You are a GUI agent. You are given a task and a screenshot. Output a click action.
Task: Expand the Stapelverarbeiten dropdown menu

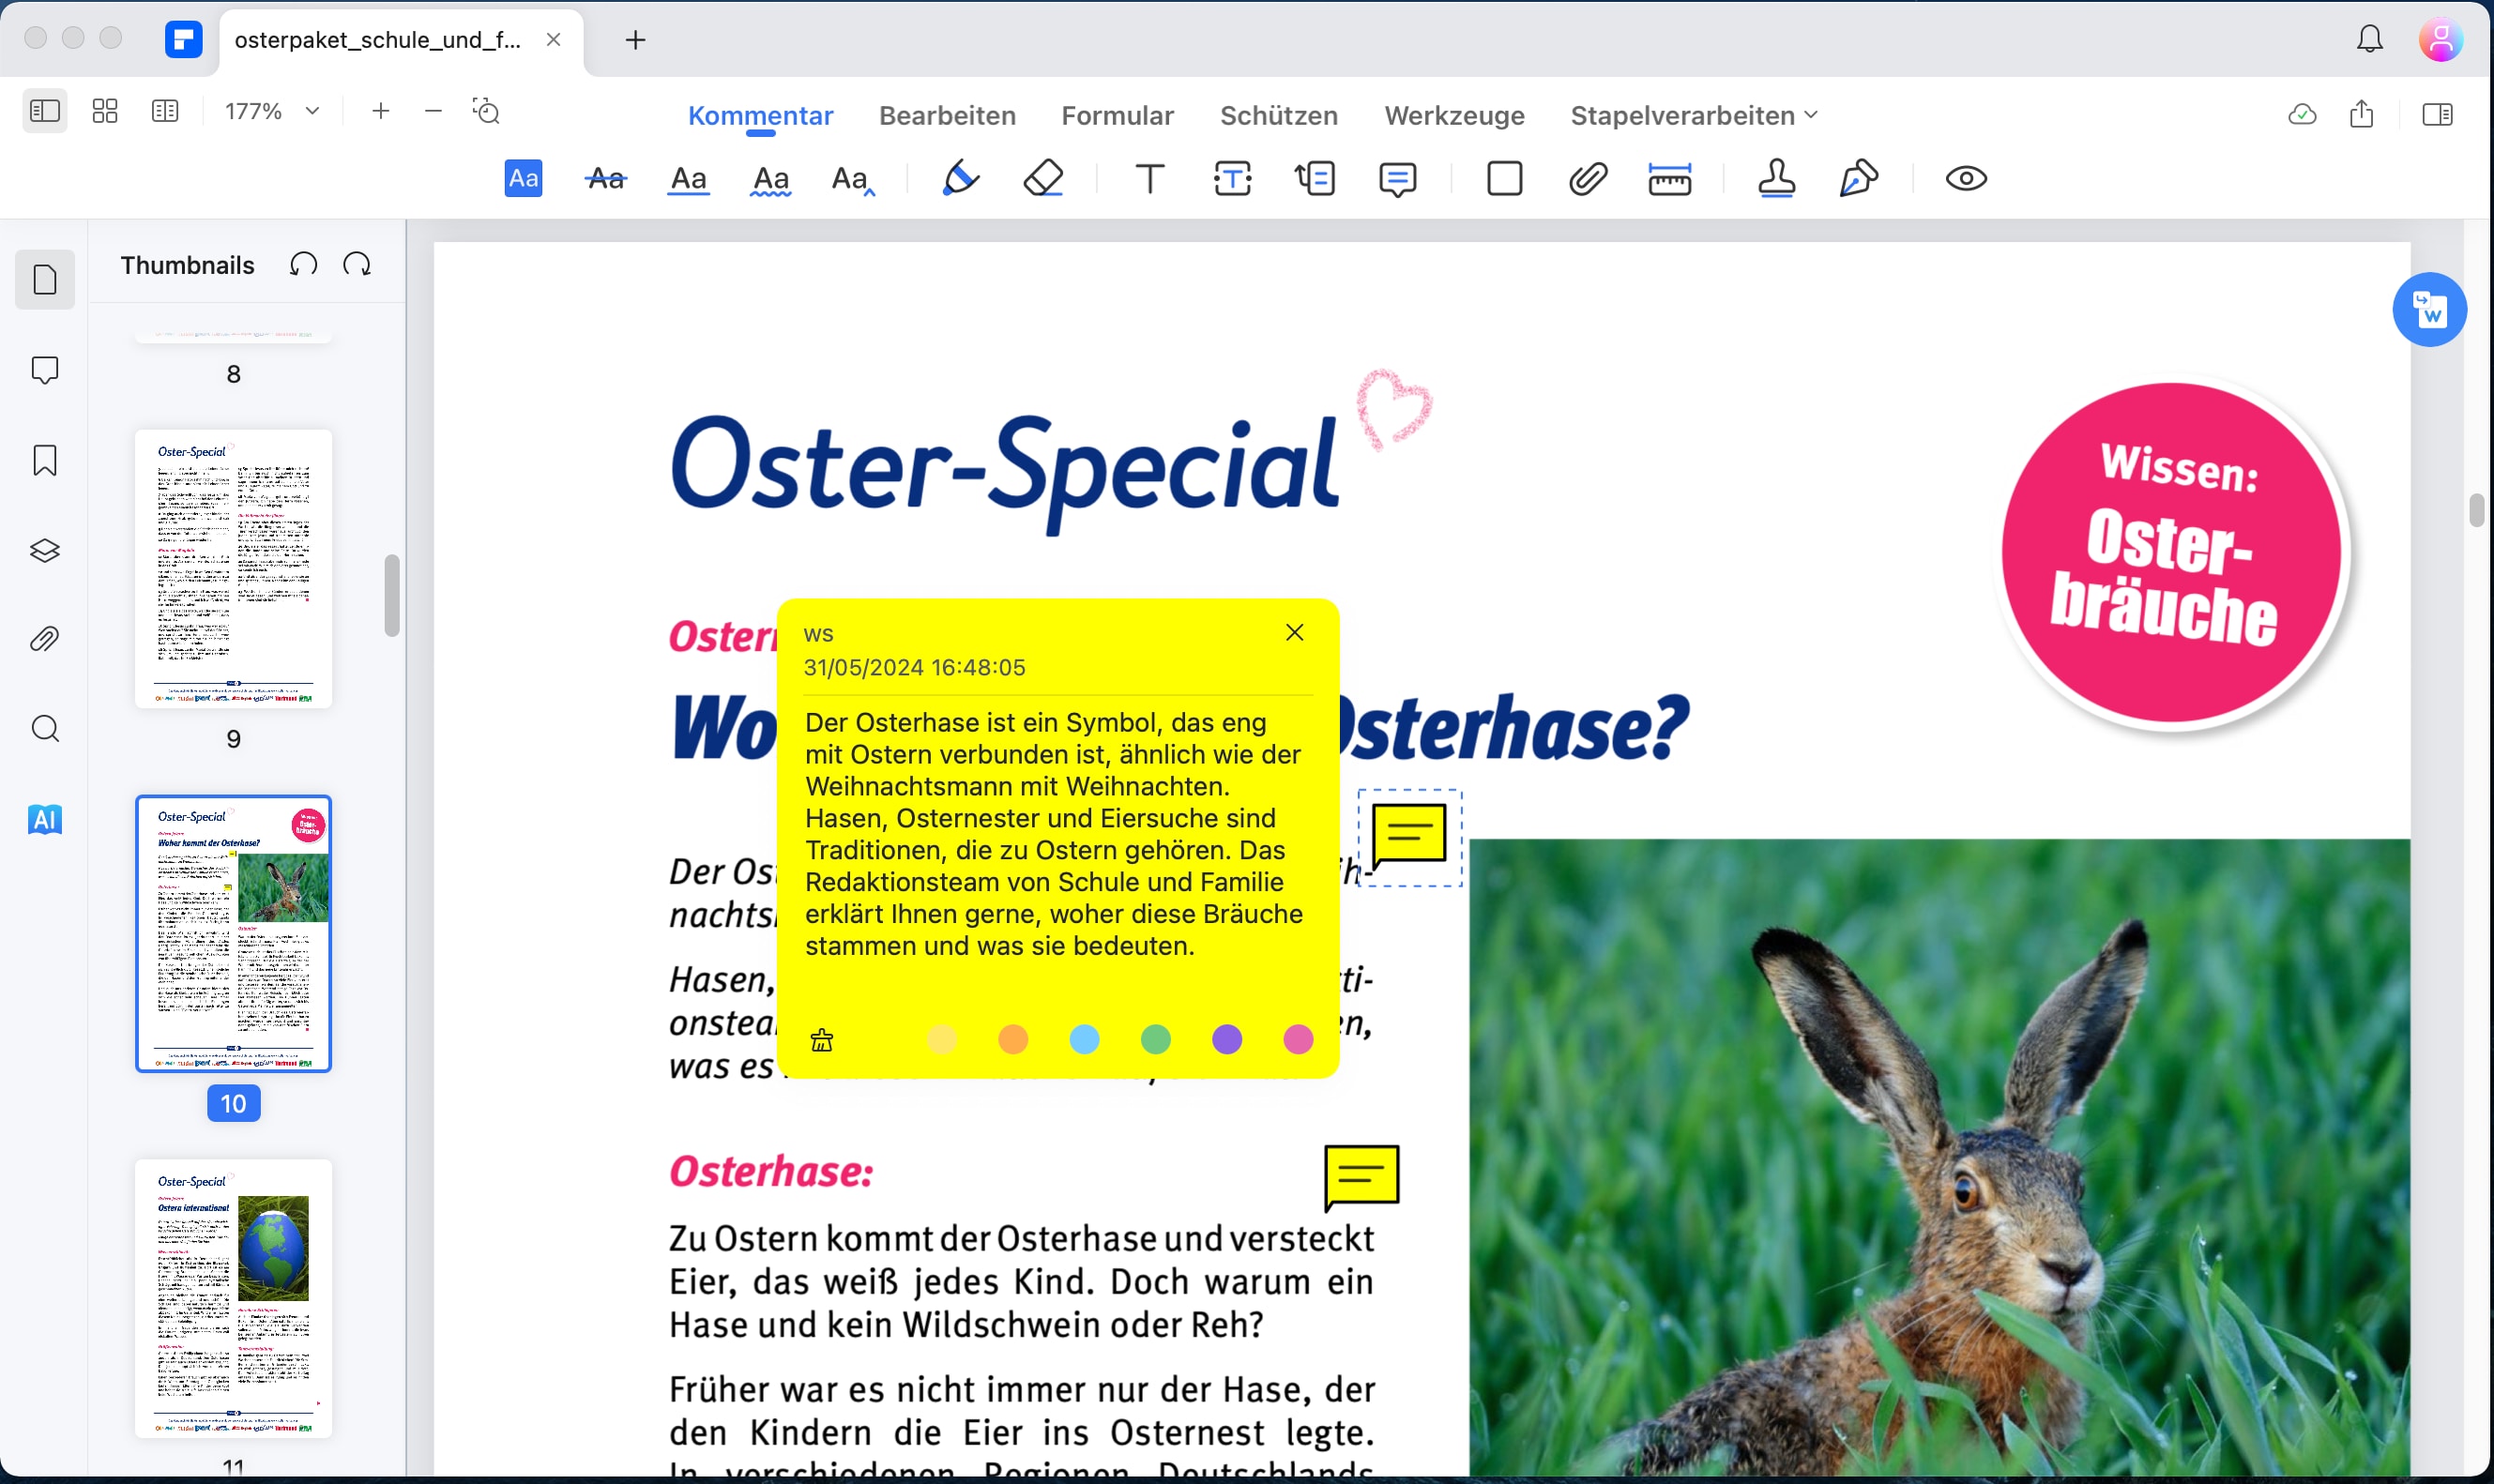(x=1694, y=116)
